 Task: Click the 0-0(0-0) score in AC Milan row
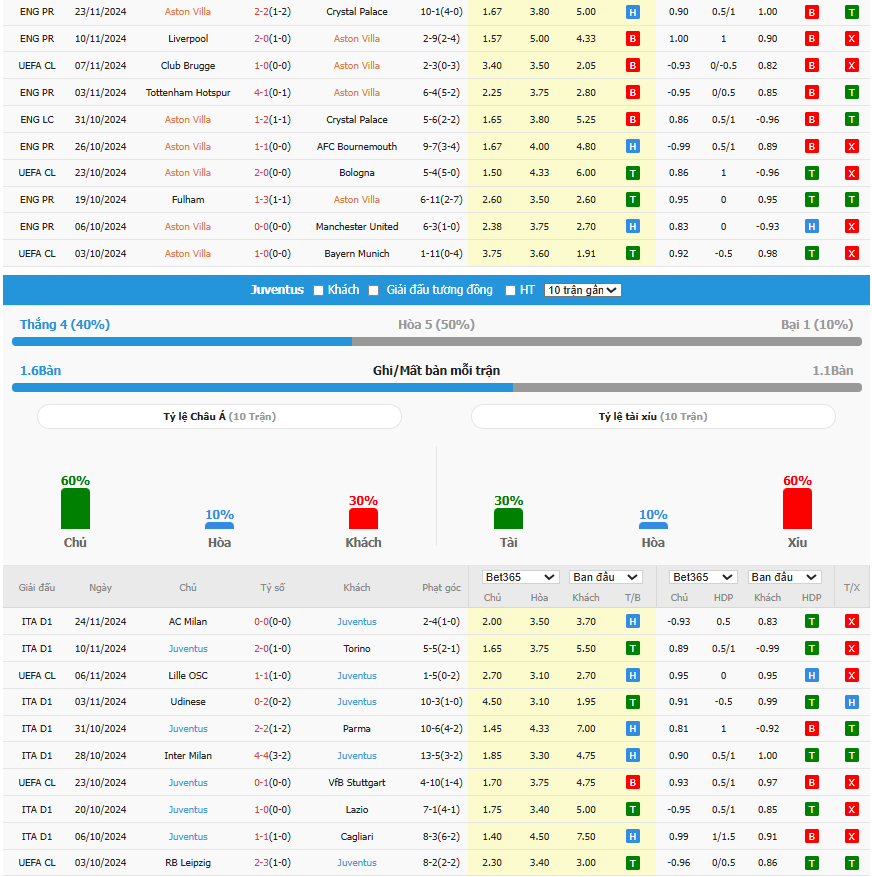click(272, 621)
